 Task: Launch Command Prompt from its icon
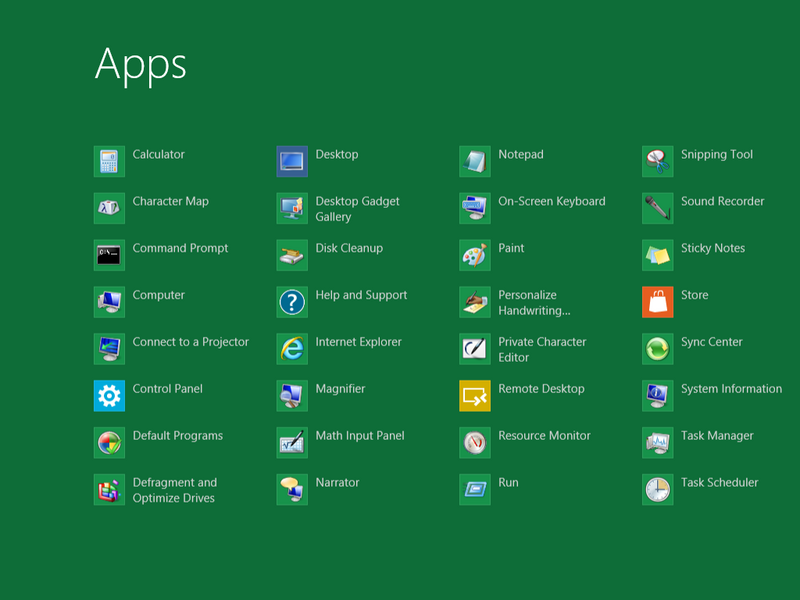point(109,255)
